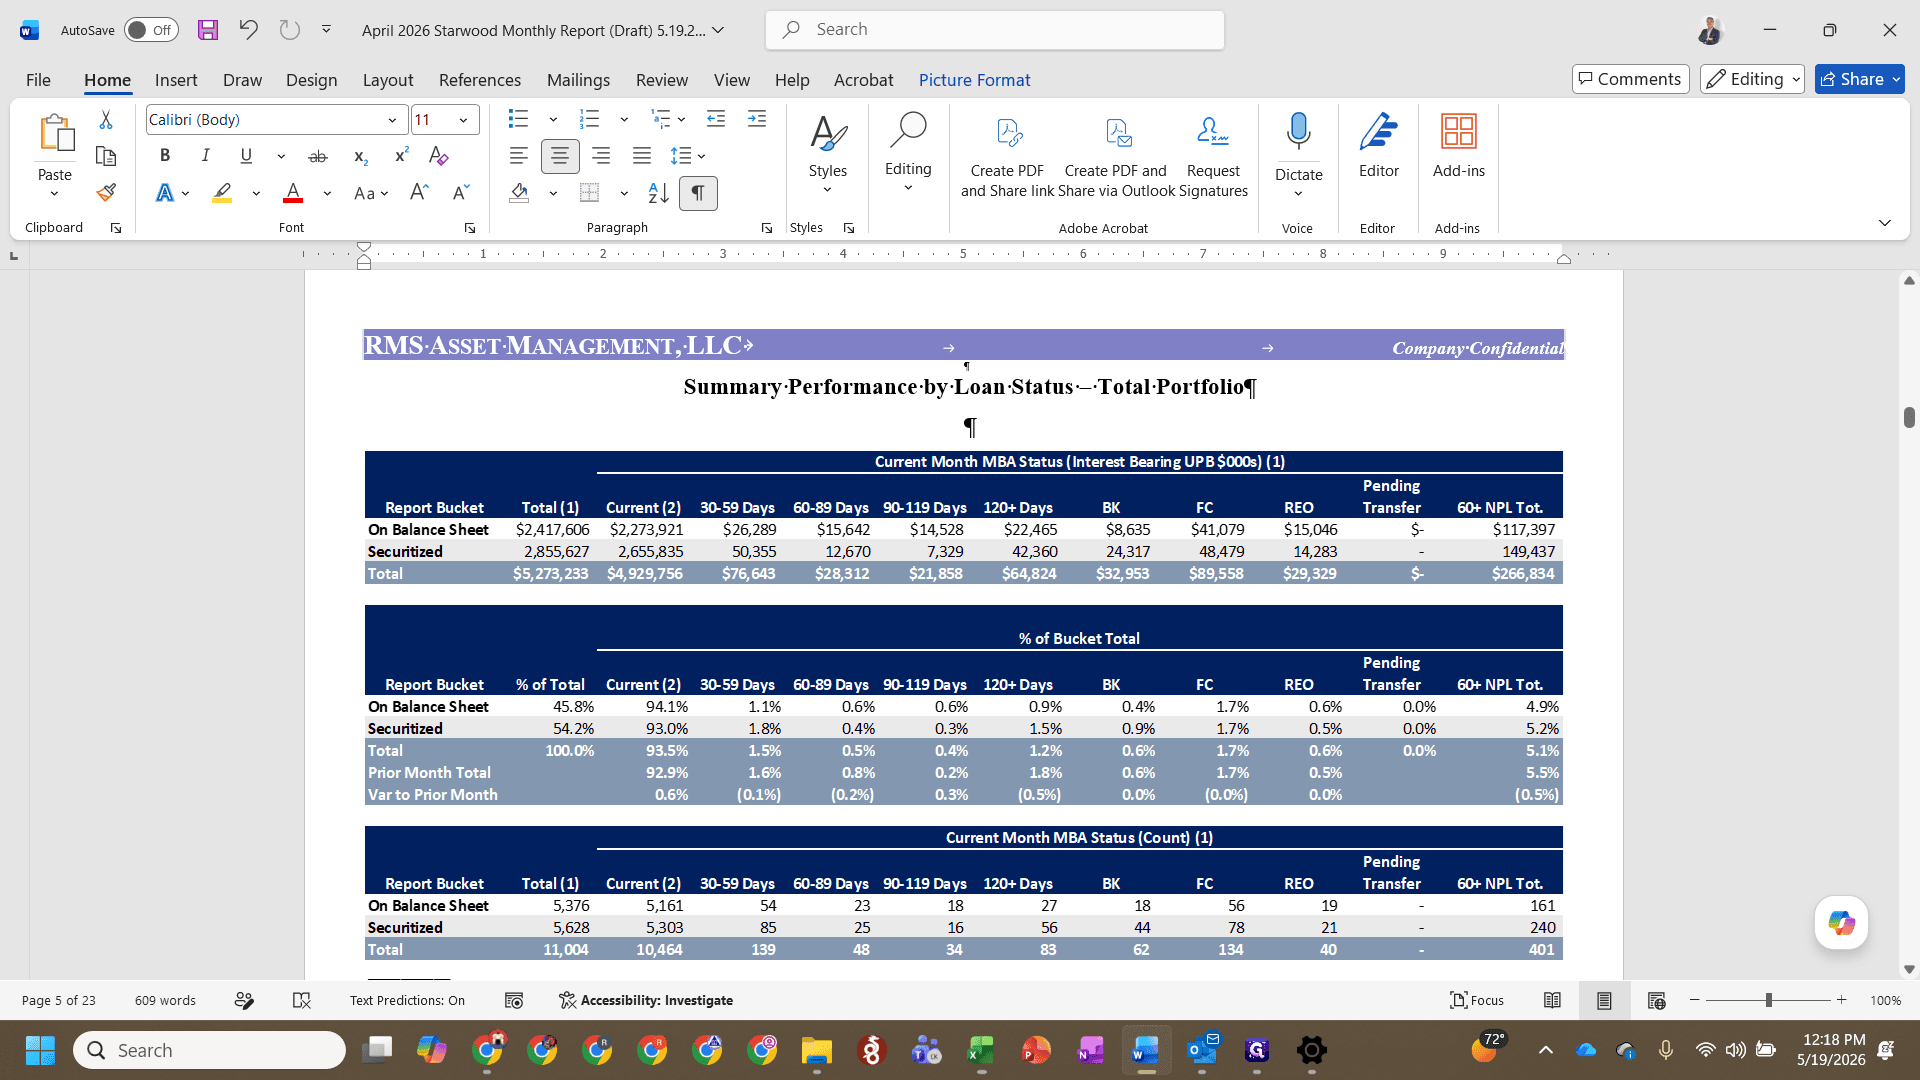Undo the last action
Screen dimensions: 1920x1080
coord(248,30)
